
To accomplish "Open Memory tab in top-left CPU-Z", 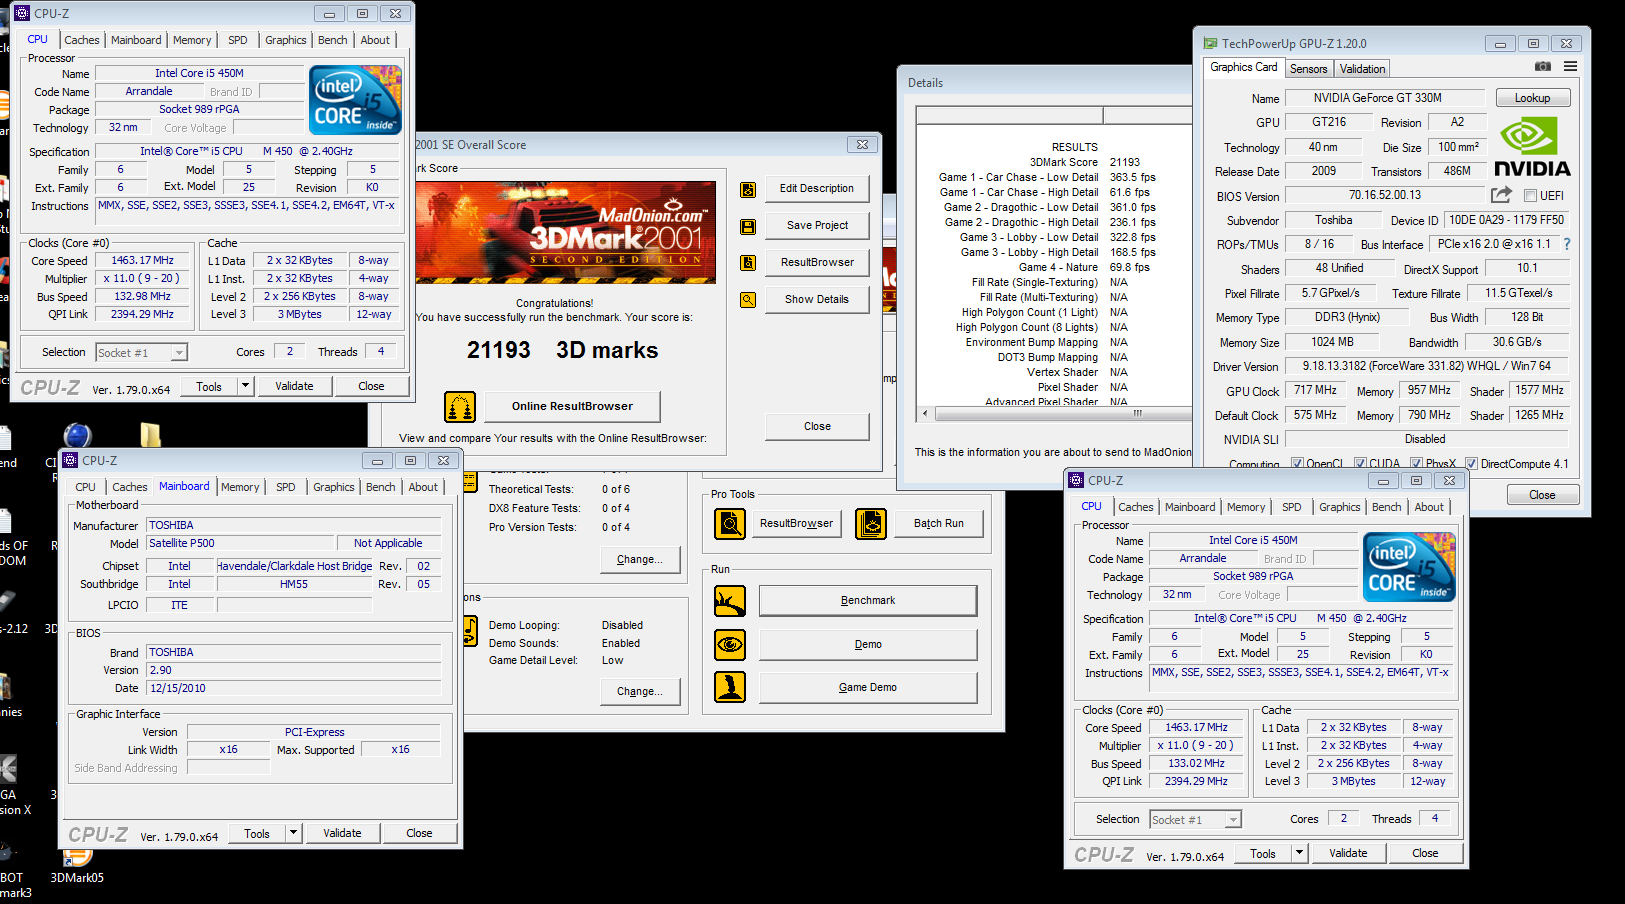I will tap(192, 40).
